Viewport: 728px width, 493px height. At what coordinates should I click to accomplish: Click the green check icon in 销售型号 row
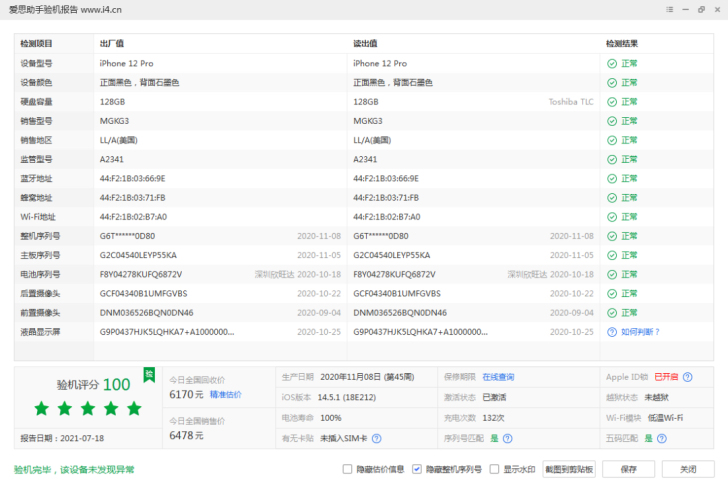(612, 121)
